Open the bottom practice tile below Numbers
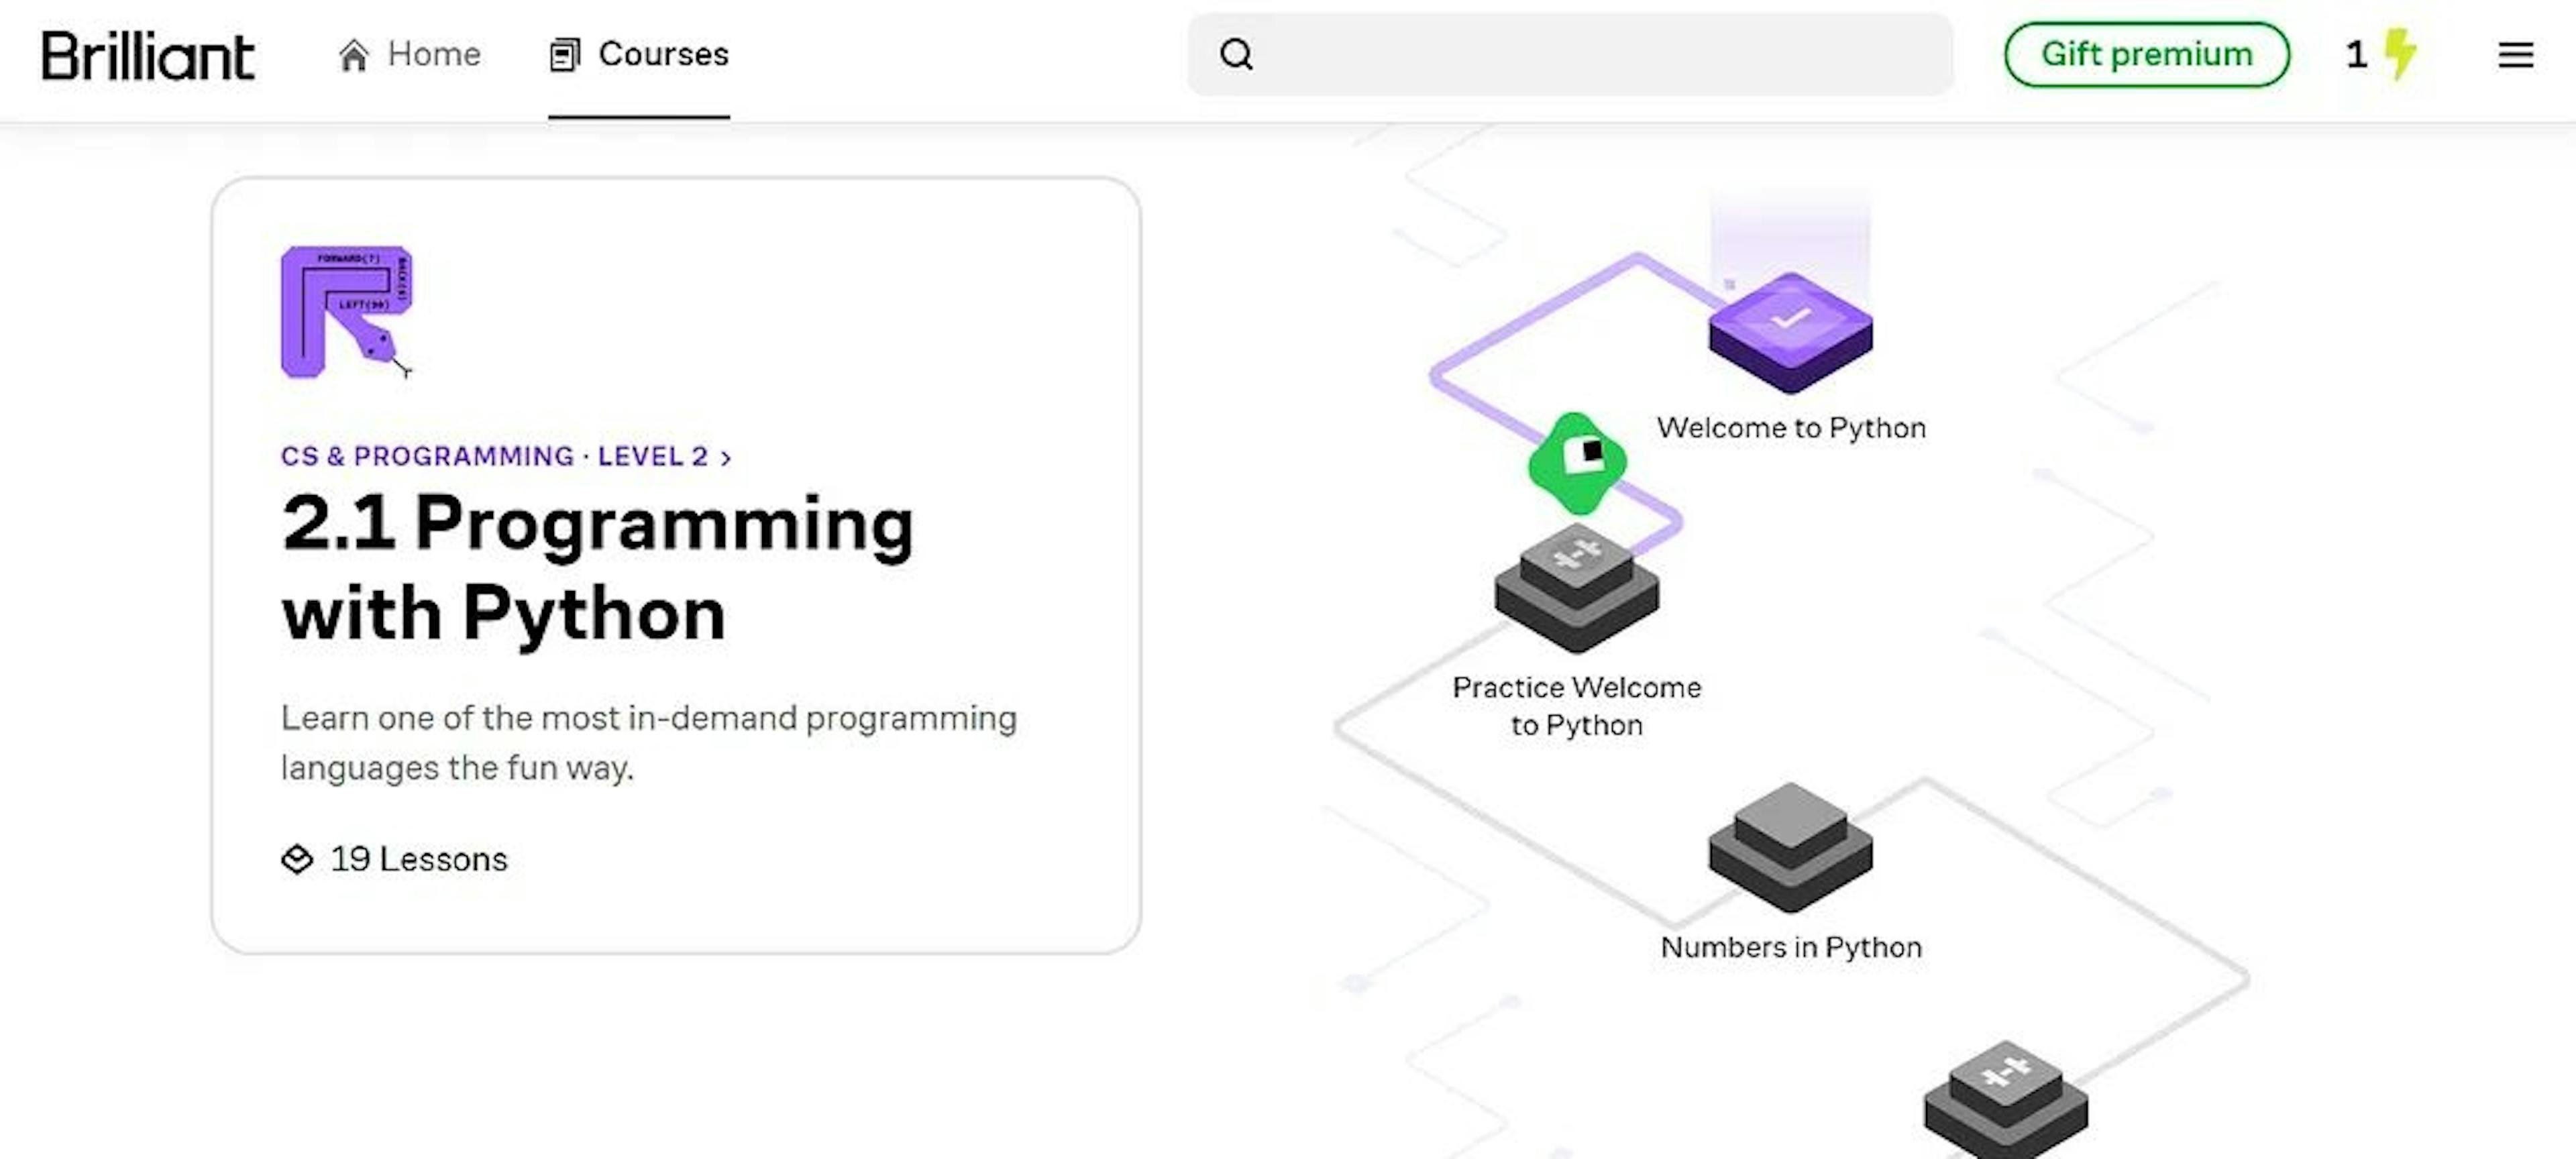Screen dimensions: 2576x1159 pyautogui.click(x=2005, y=1100)
